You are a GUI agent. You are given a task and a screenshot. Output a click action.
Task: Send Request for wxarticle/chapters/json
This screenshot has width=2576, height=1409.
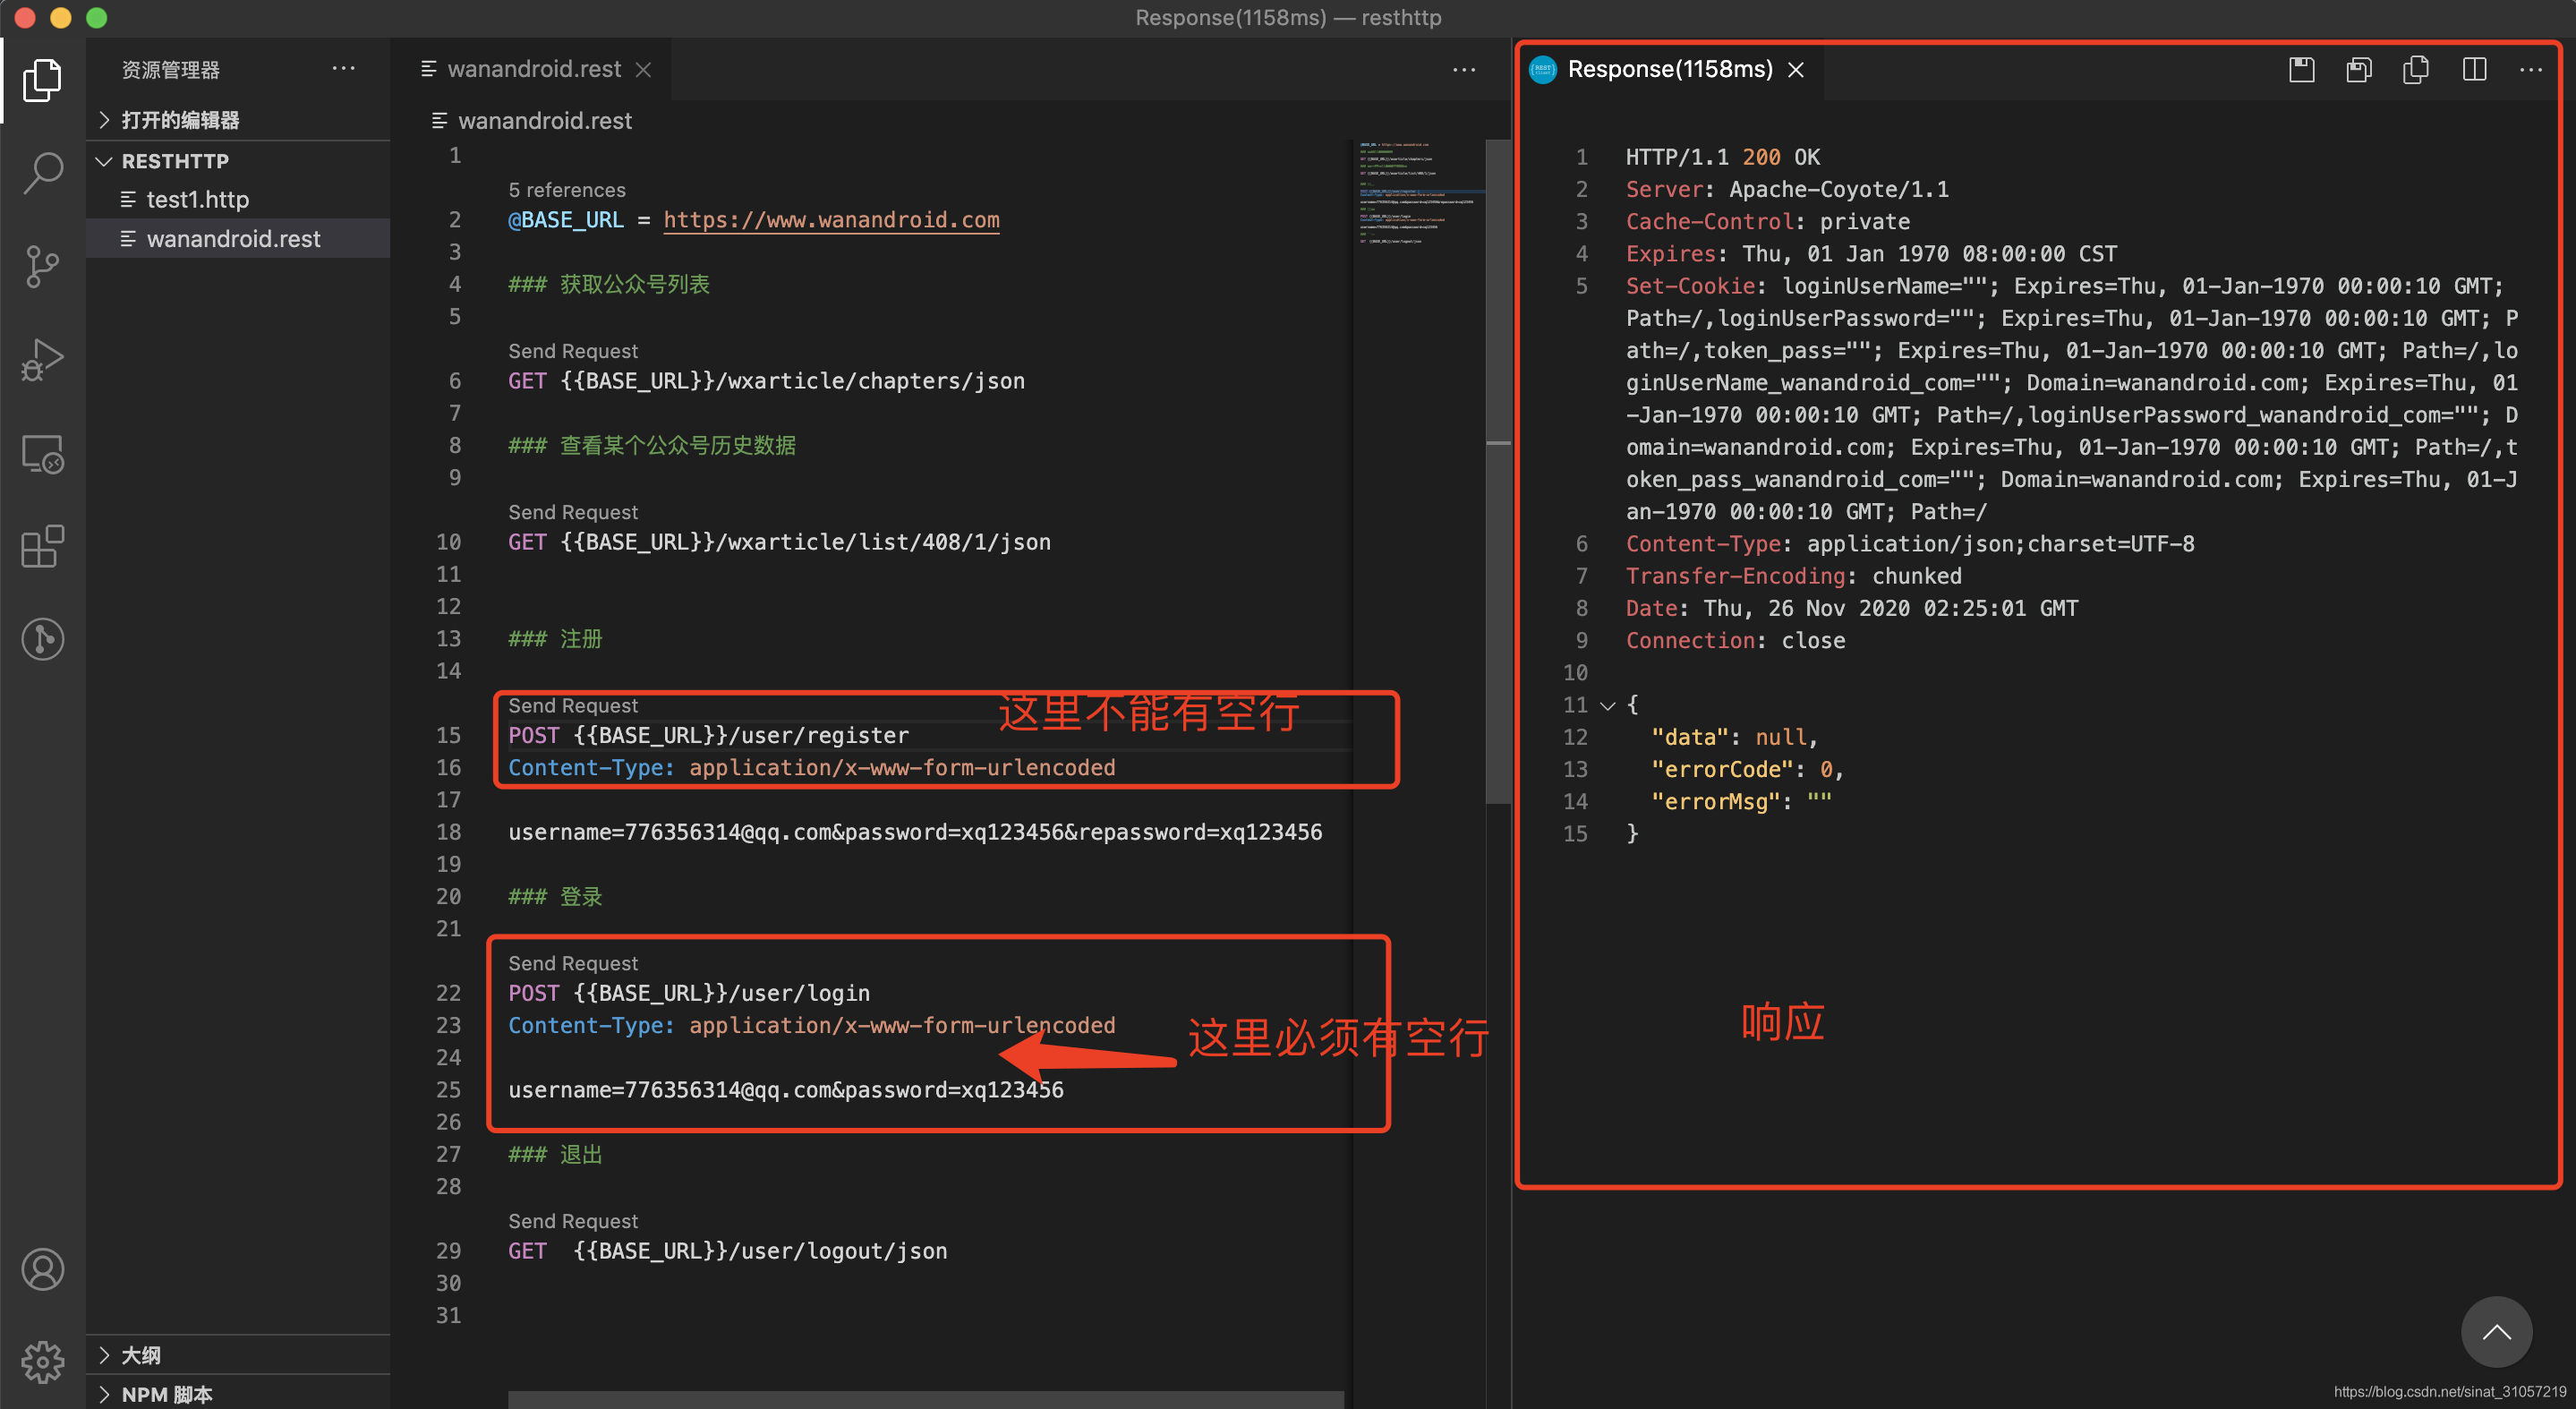(x=572, y=351)
